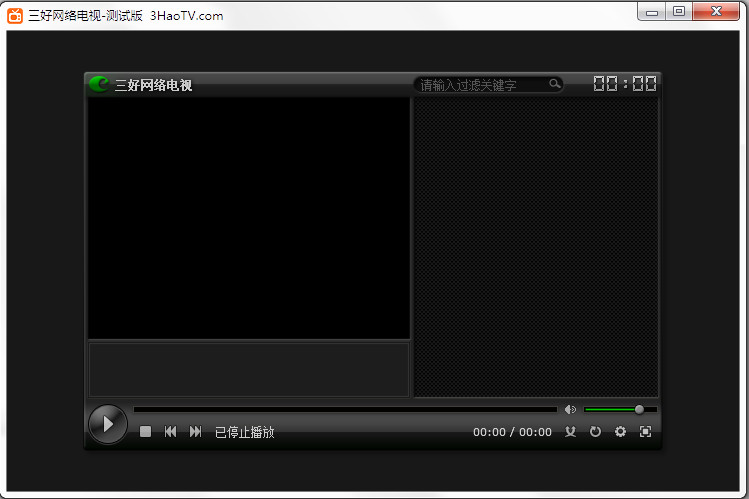This screenshot has width=749, height=499.
Task: Click the info panel below the video
Action: coord(248,369)
